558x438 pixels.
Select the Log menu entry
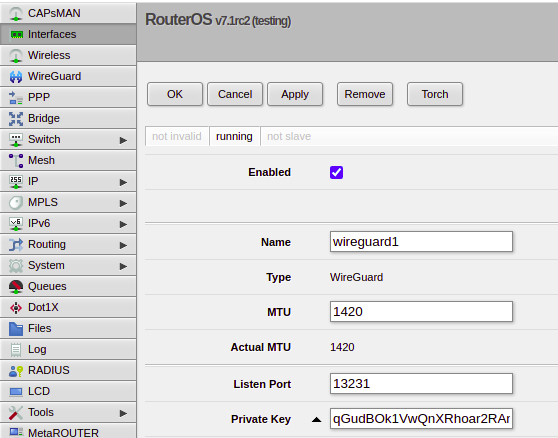(68, 349)
